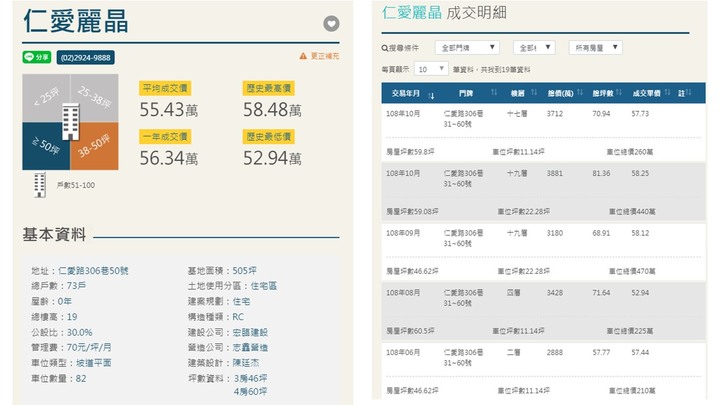Open the 忠鑫營造 contractor link
The height and width of the screenshot is (405, 720).
(250, 348)
